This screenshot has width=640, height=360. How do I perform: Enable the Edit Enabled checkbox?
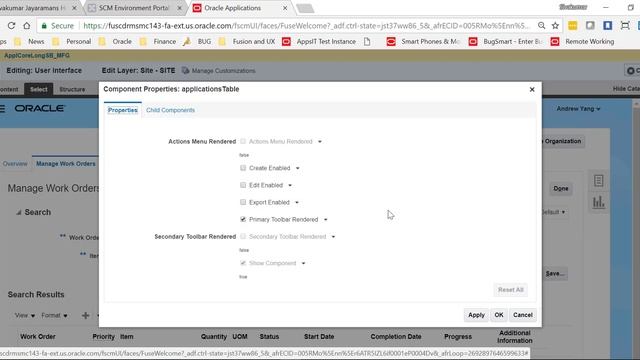243,185
